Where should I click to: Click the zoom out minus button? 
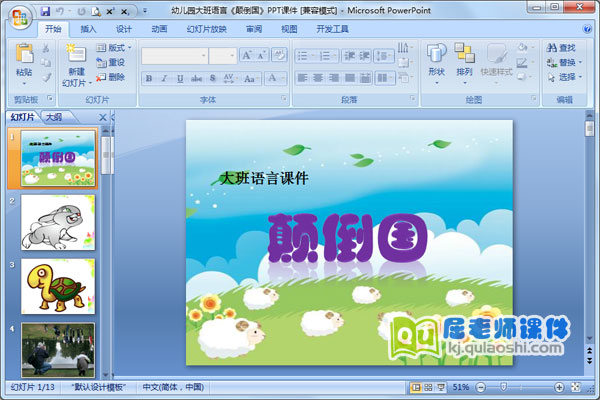(481, 387)
